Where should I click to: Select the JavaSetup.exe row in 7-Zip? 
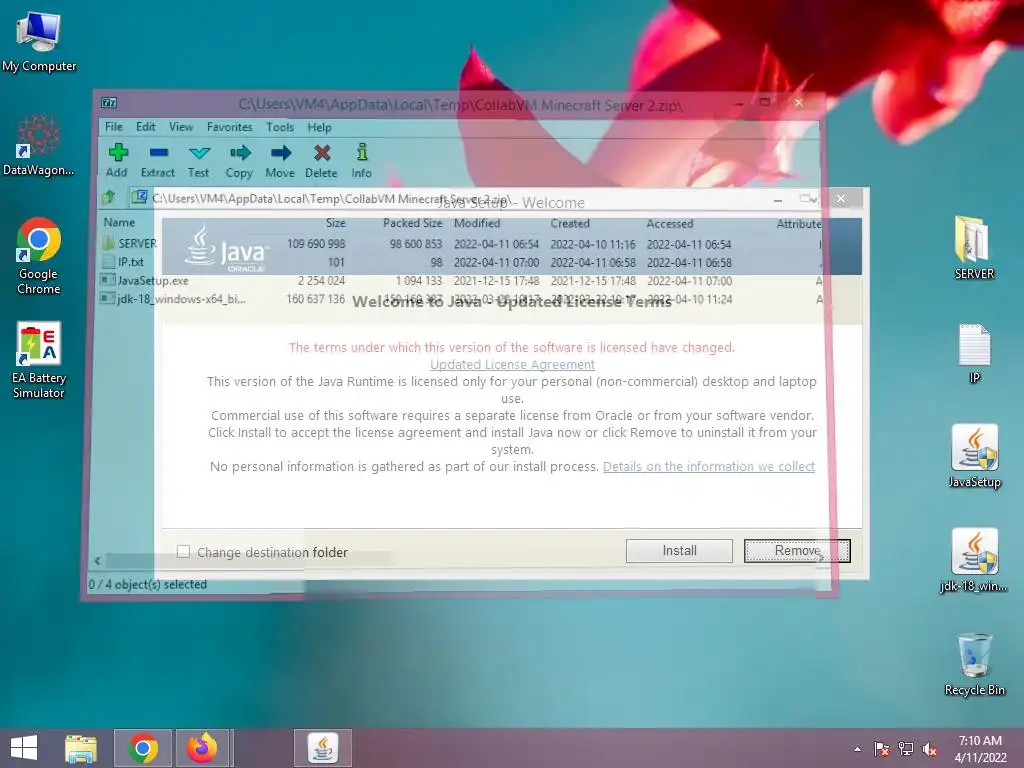coord(460,280)
